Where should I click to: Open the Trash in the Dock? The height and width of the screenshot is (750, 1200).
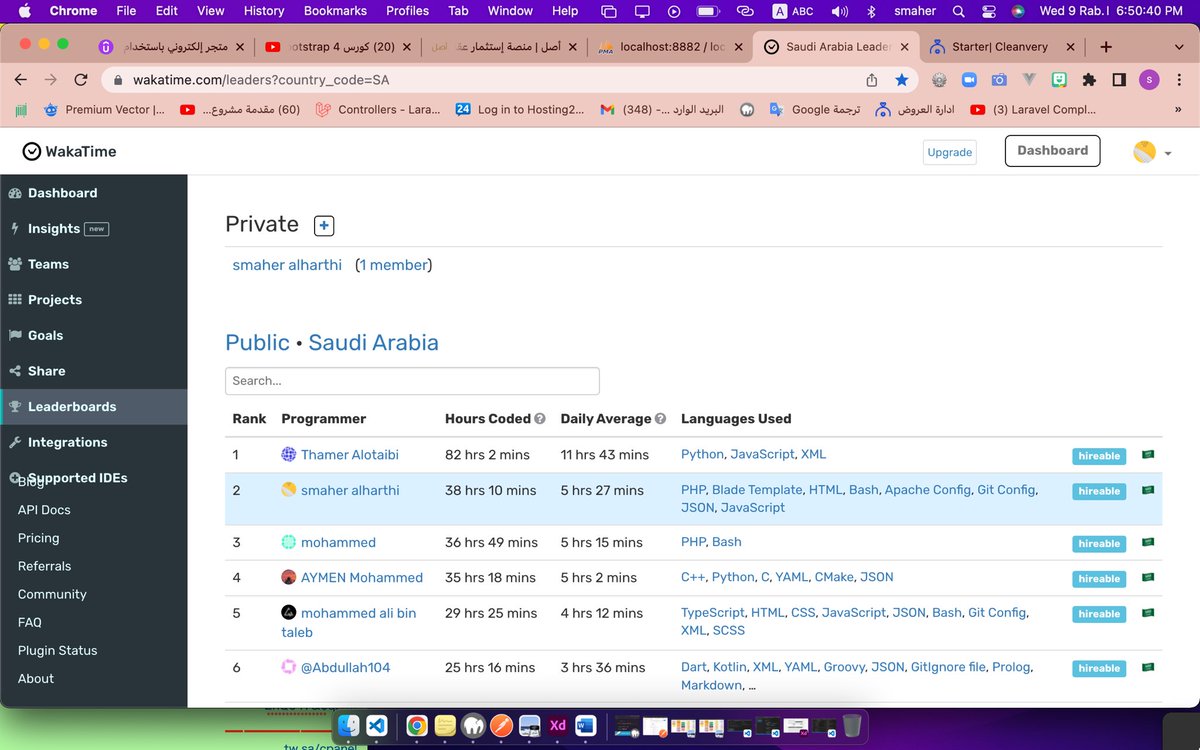click(x=851, y=725)
